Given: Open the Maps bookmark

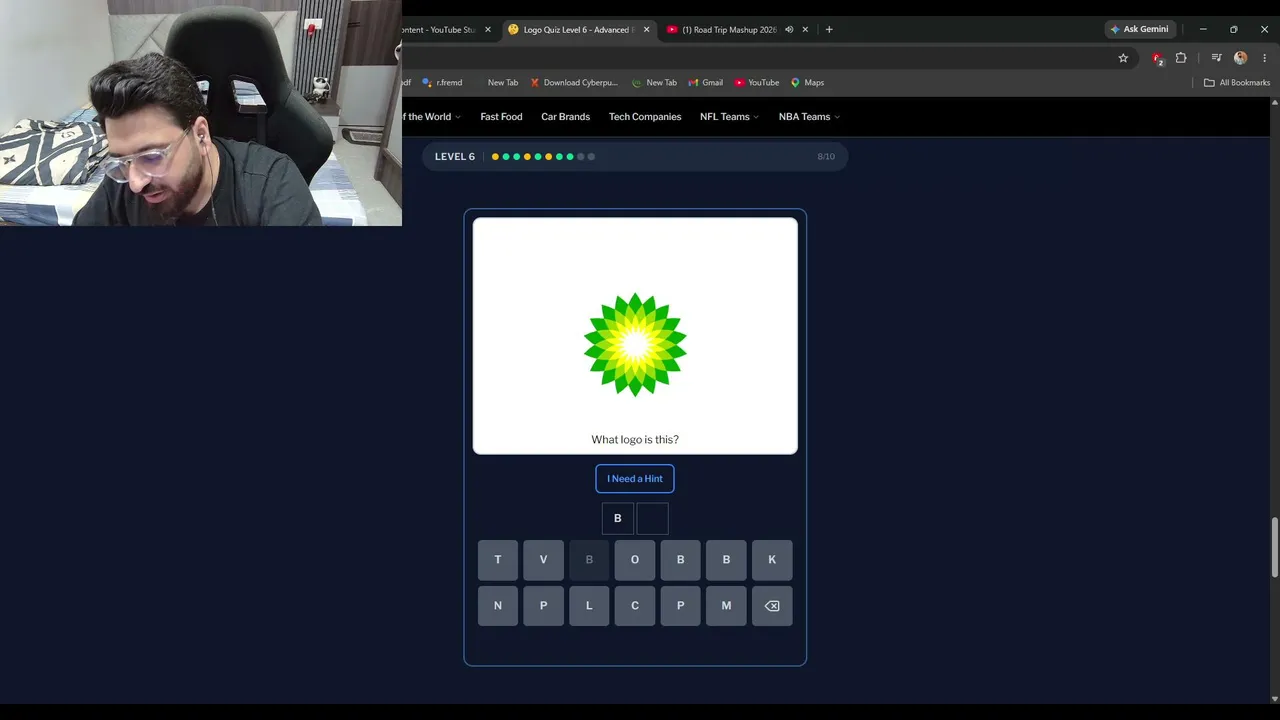Looking at the screenshot, I should click(x=807, y=83).
